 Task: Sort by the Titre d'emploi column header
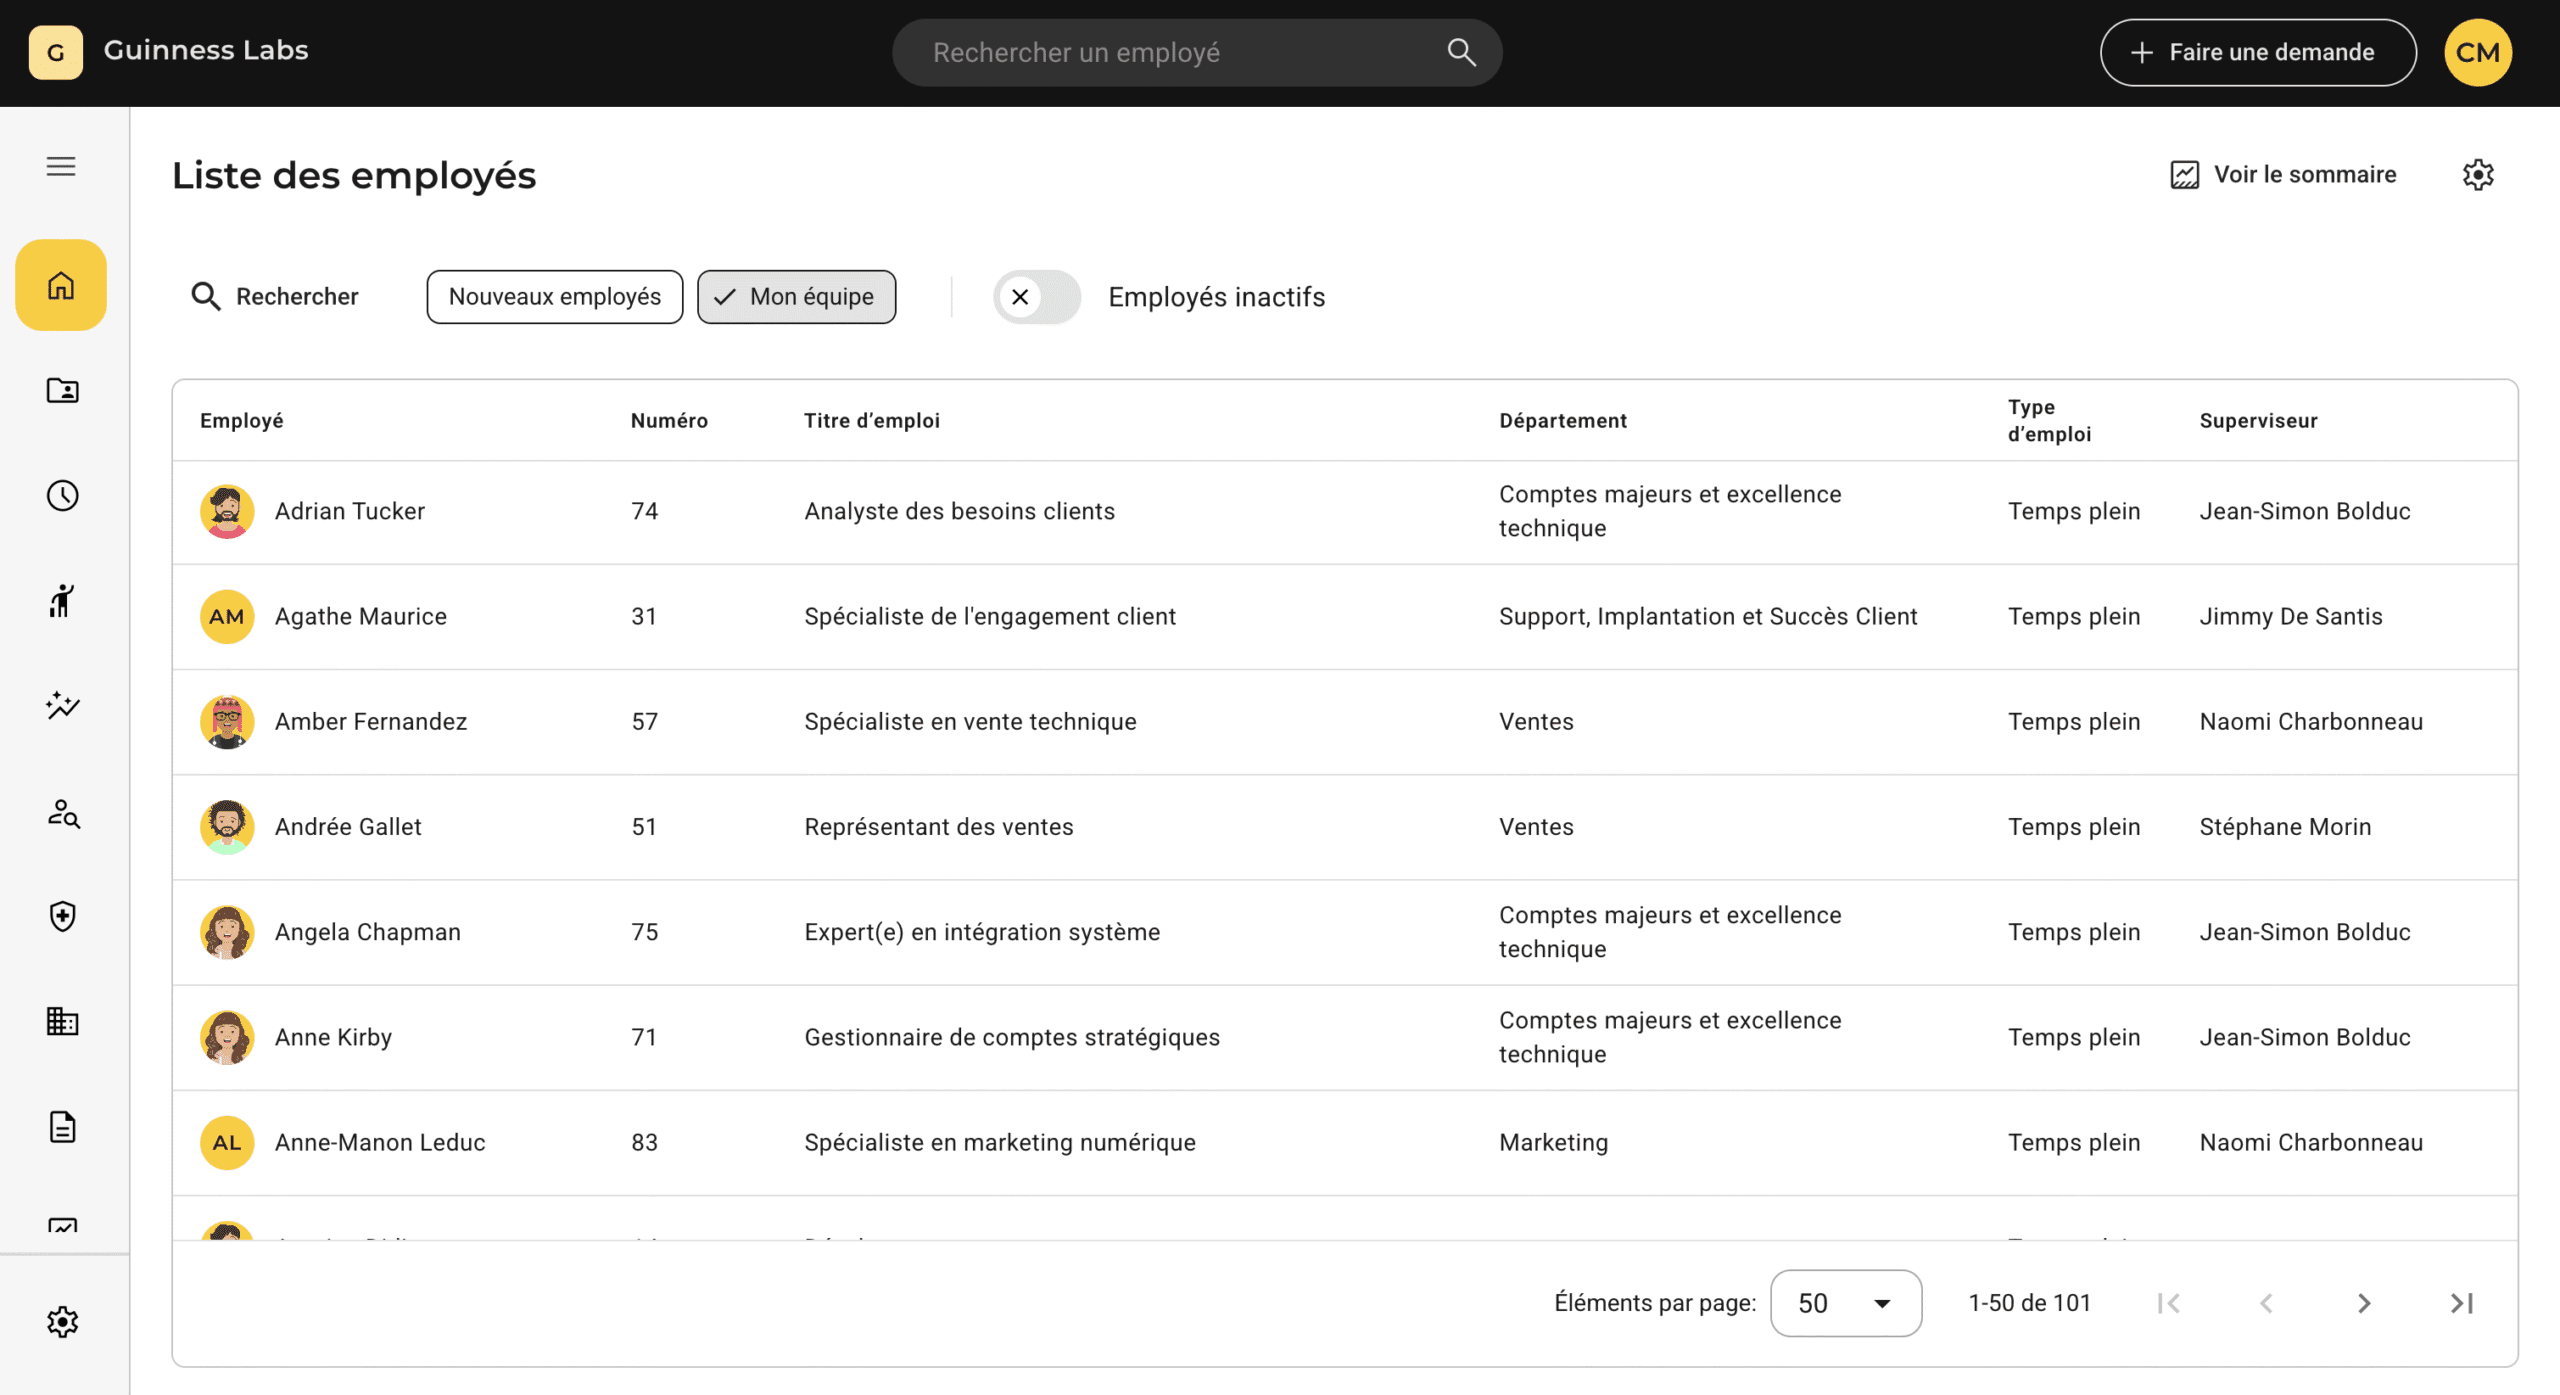(872, 421)
